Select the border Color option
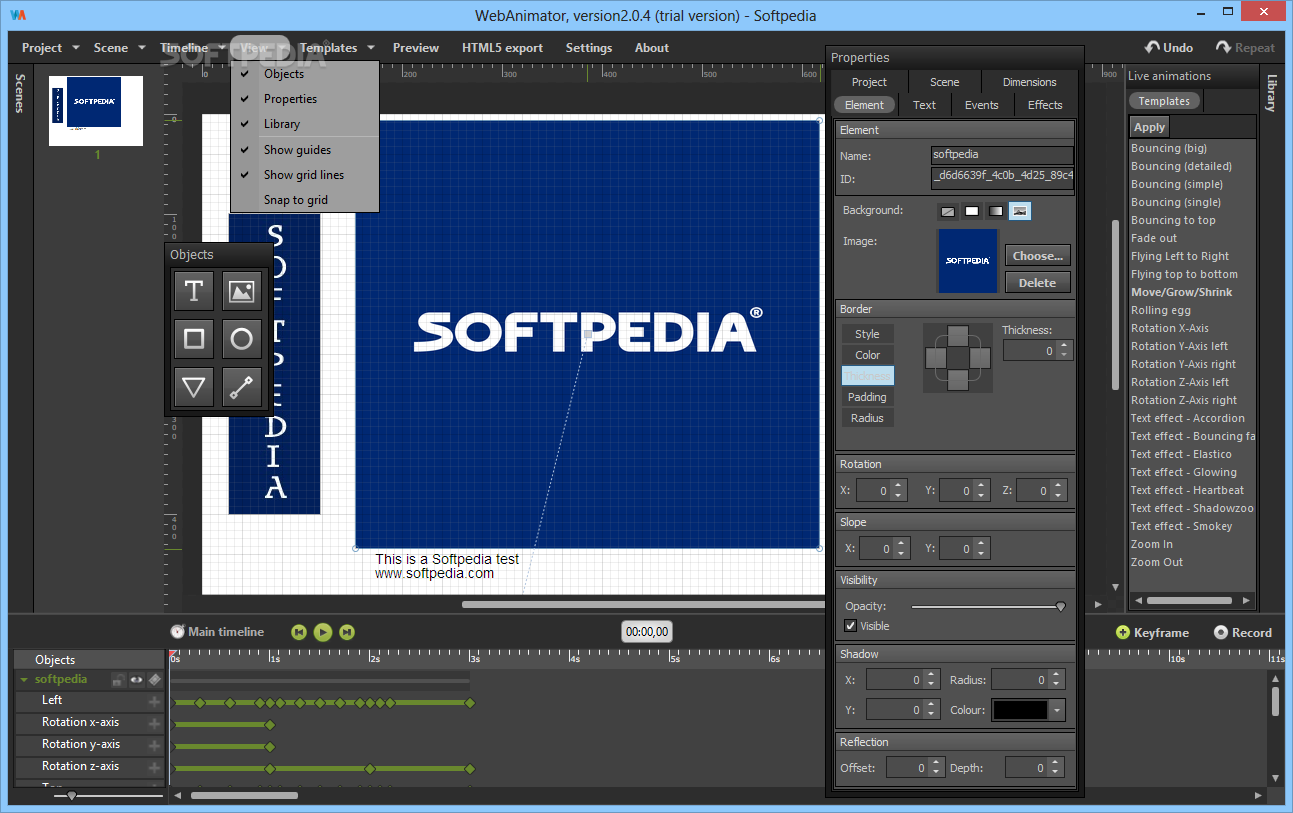 [867, 355]
